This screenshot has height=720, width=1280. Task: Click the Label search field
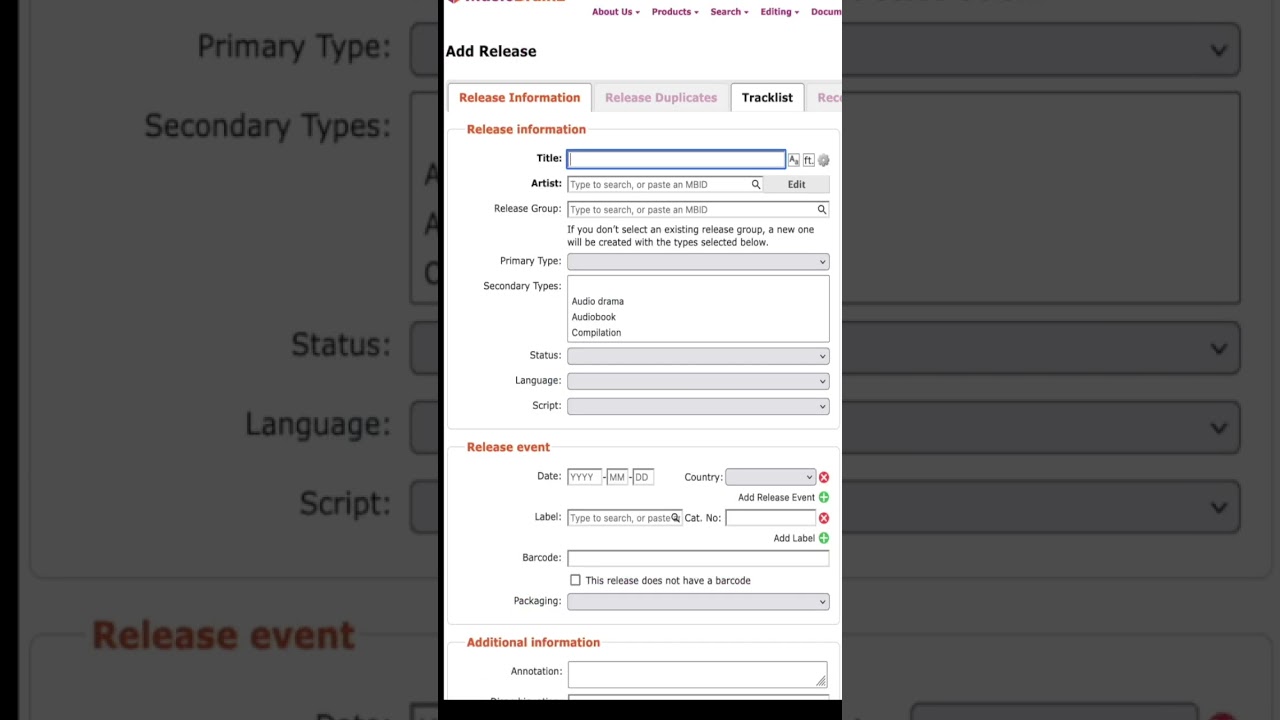coord(624,518)
